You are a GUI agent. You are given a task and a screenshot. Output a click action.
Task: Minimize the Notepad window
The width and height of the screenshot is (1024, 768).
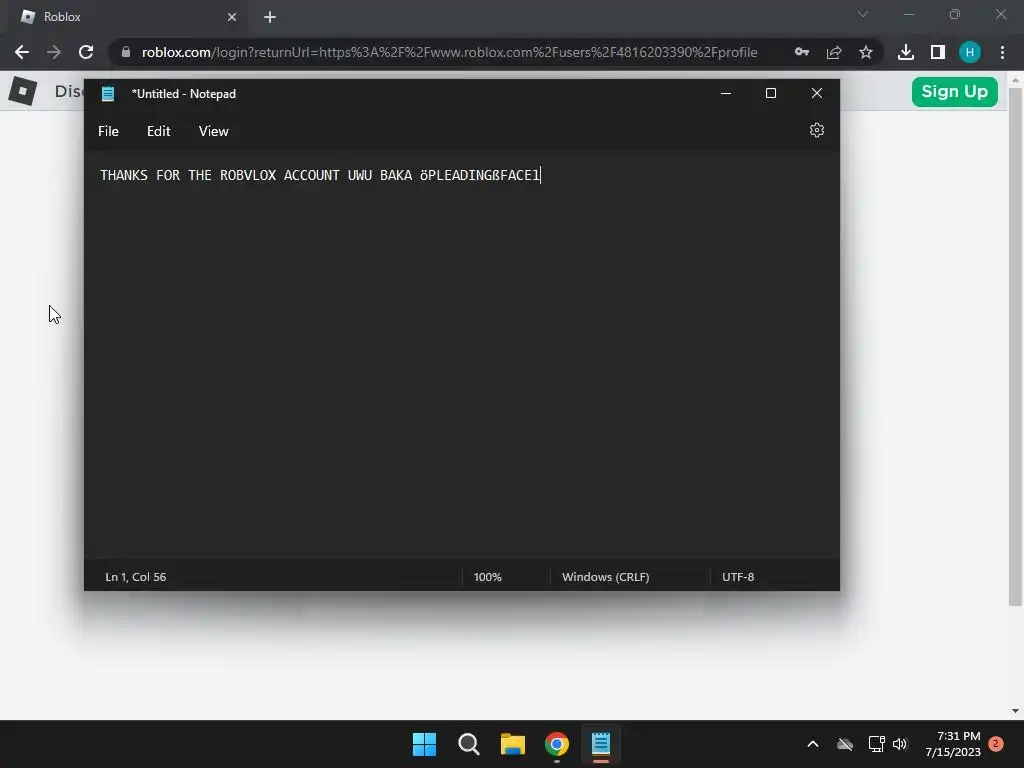726,93
